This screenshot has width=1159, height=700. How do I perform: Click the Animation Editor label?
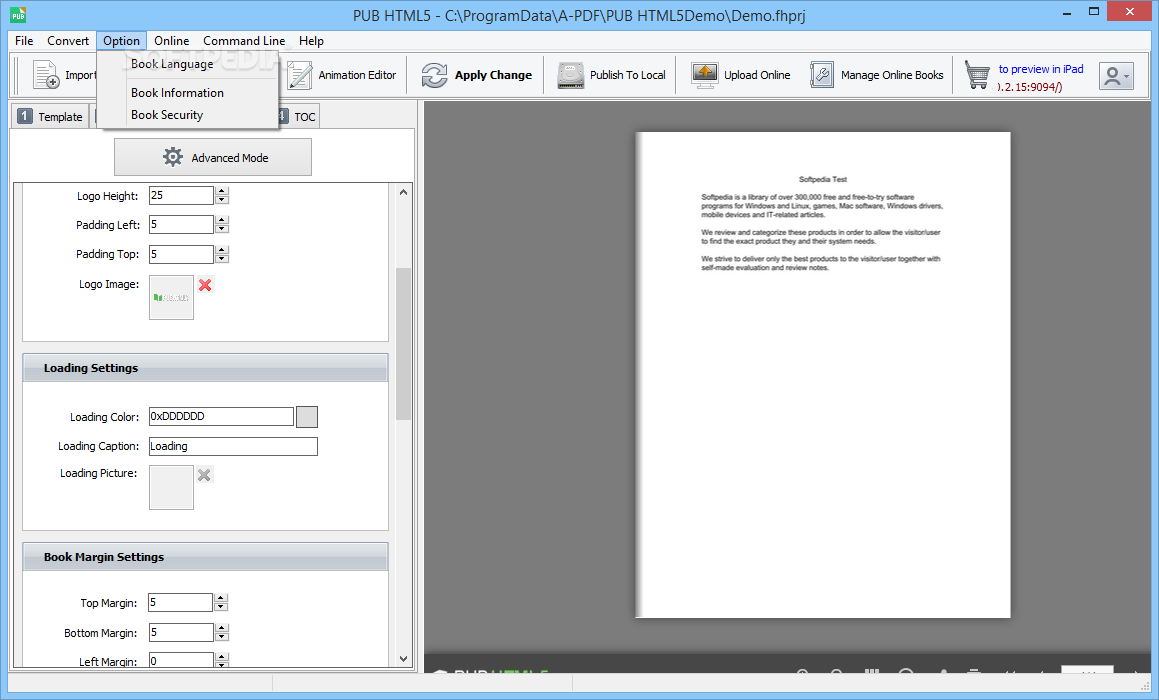point(357,75)
